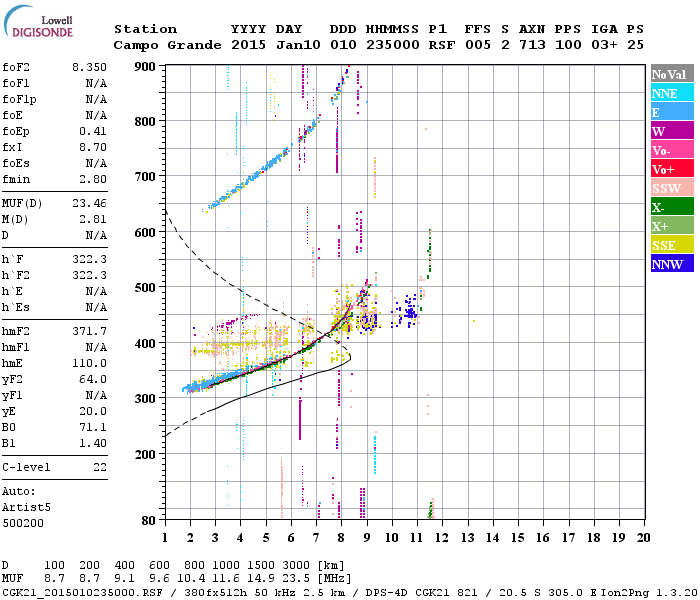This screenshot has width=700, height=600.
Task: Click the hmF2 value 371.7
Action: [89, 331]
